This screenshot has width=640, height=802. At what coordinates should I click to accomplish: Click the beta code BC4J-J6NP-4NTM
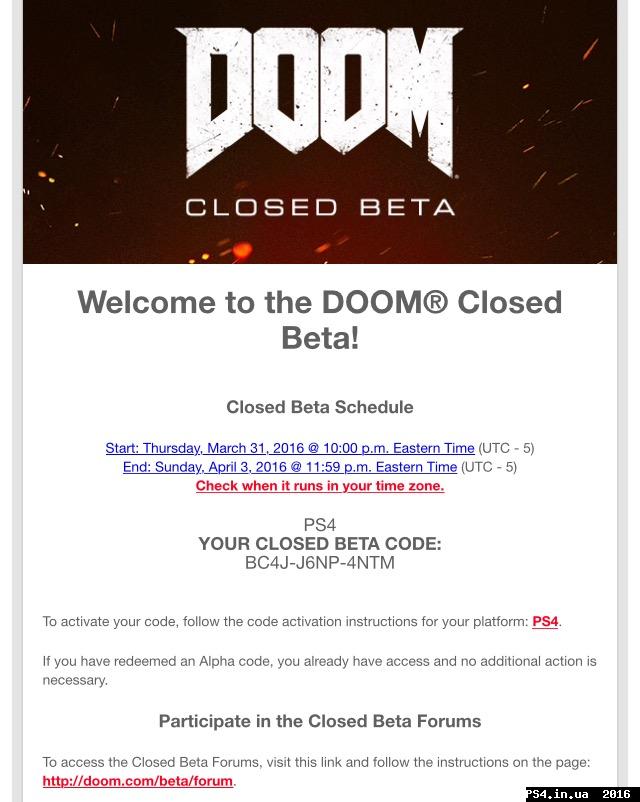(320, 563)
